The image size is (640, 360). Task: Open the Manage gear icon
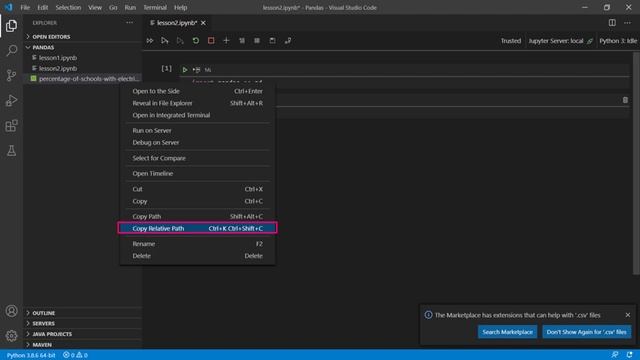click(x=11, y=336)
